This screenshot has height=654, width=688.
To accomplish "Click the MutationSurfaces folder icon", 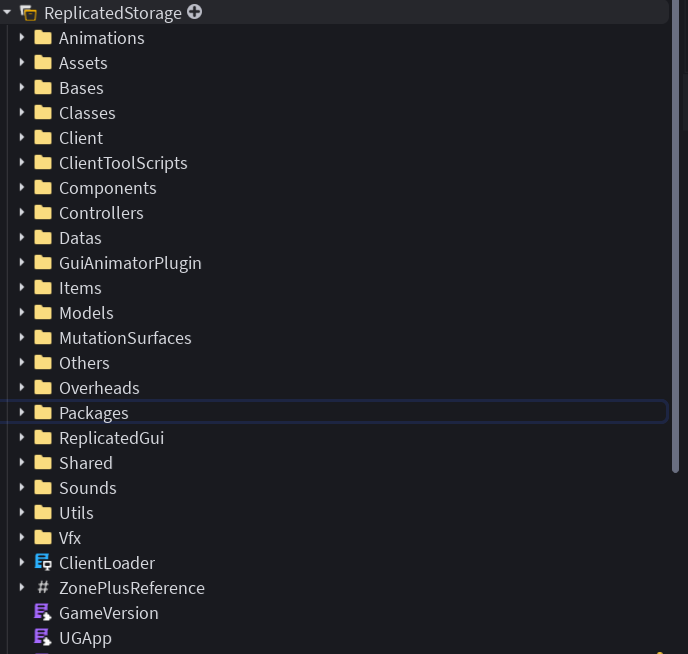I will point(43,337).
